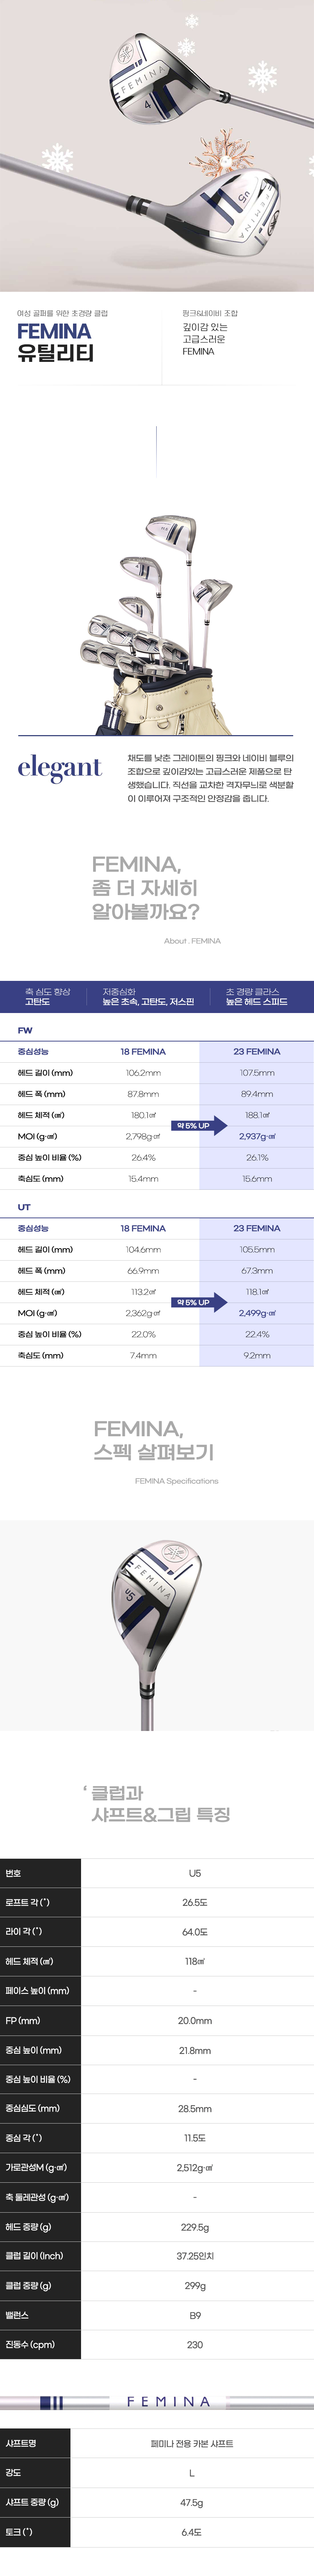Click the elegant script logo

pos(60,768)
